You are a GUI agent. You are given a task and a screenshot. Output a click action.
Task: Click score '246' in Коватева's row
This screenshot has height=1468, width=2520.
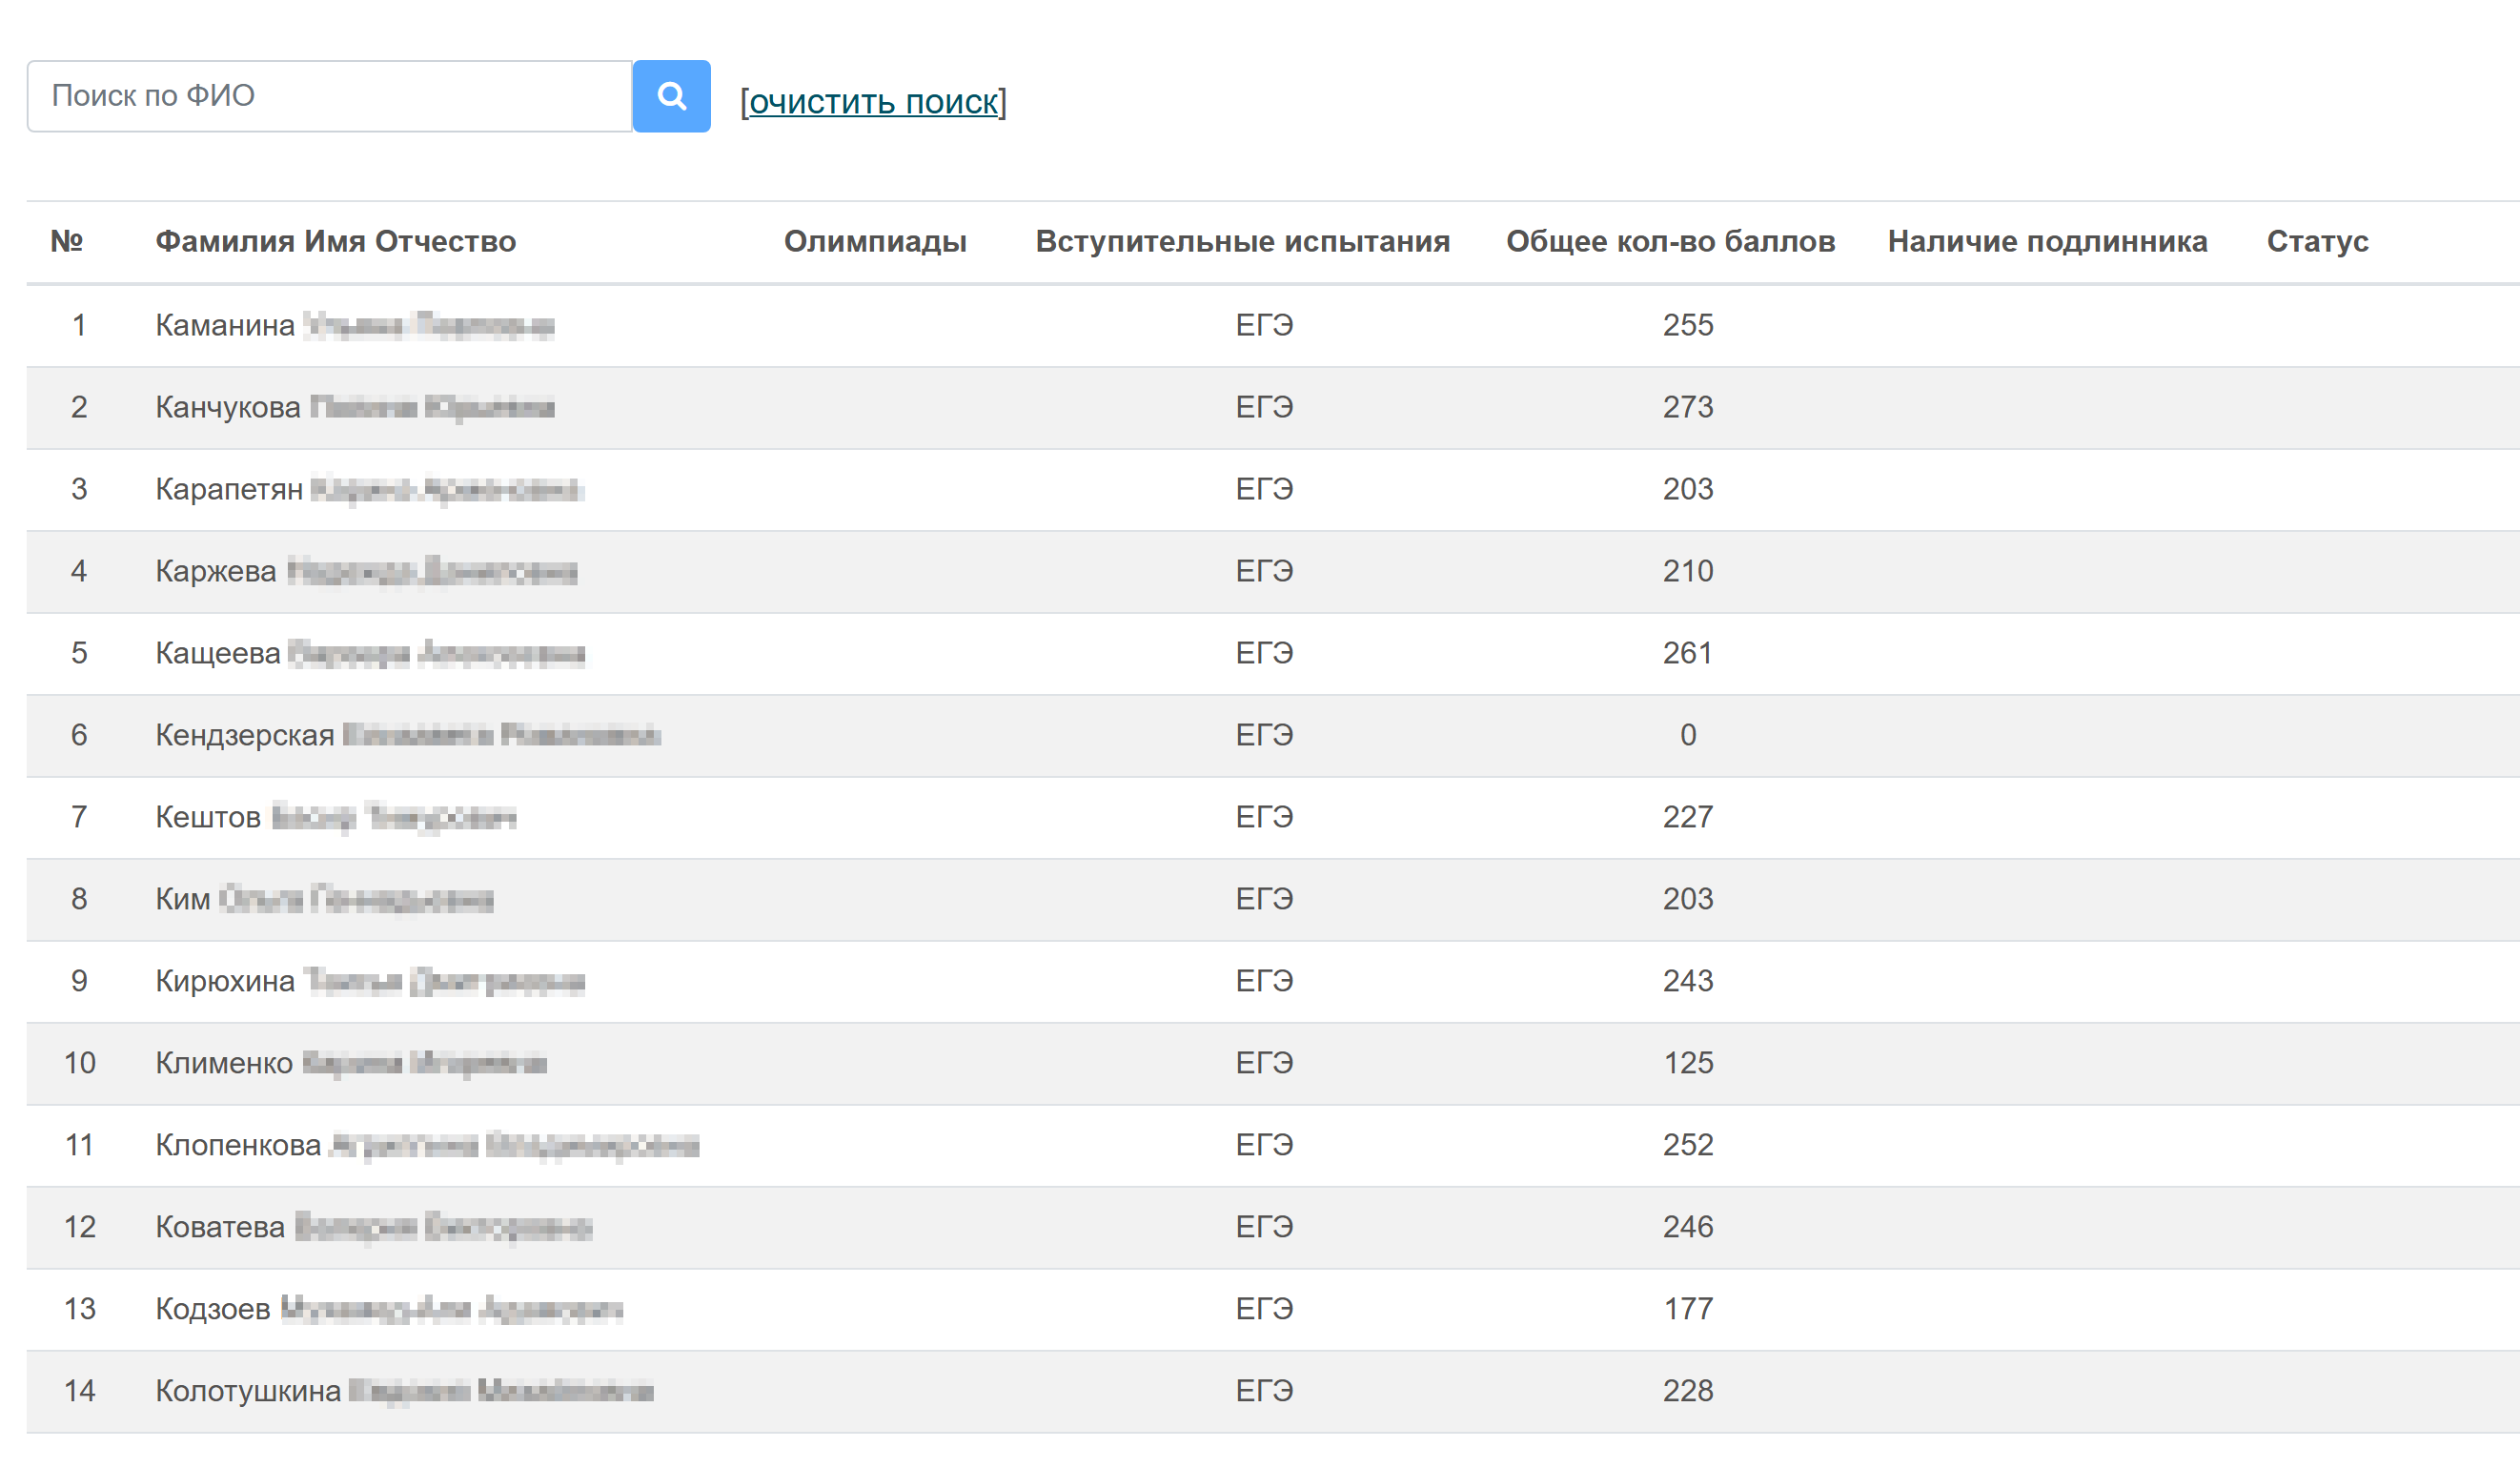(1688, 1227)
